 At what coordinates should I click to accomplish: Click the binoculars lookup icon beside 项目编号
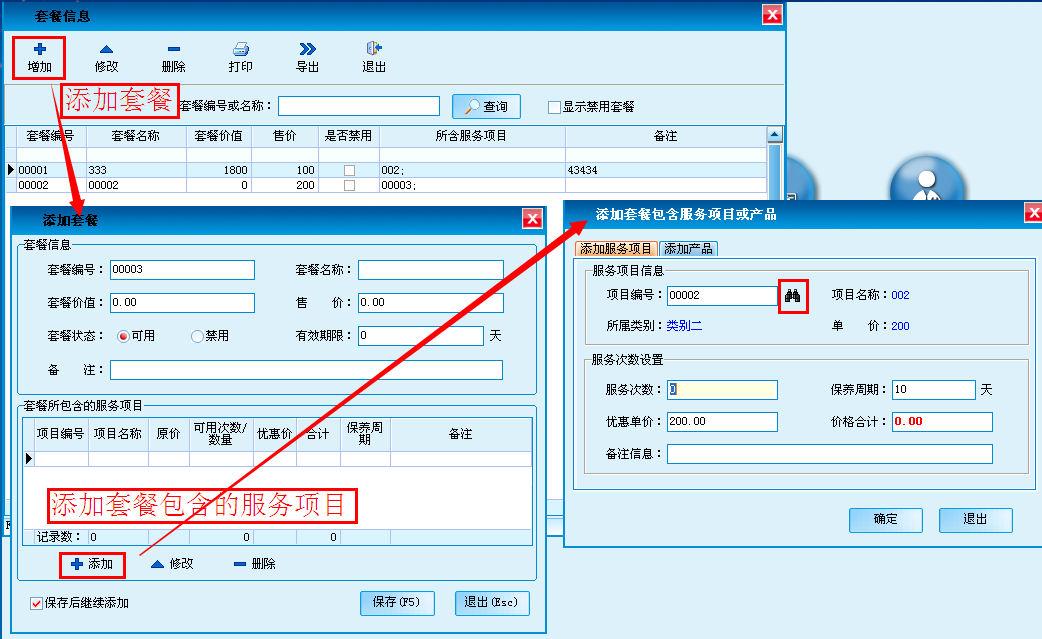click(x=793, y=296)
